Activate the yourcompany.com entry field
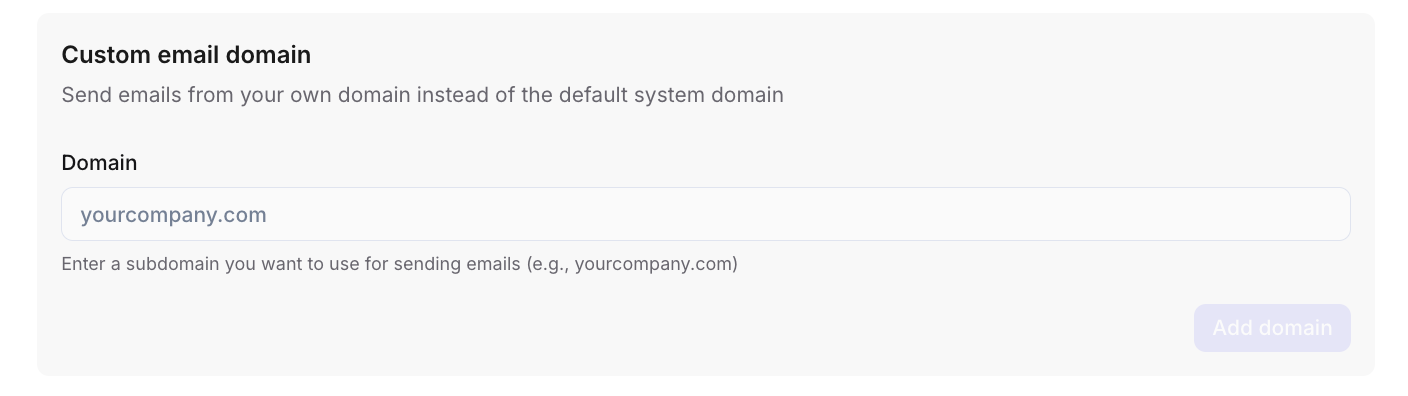 705,214
